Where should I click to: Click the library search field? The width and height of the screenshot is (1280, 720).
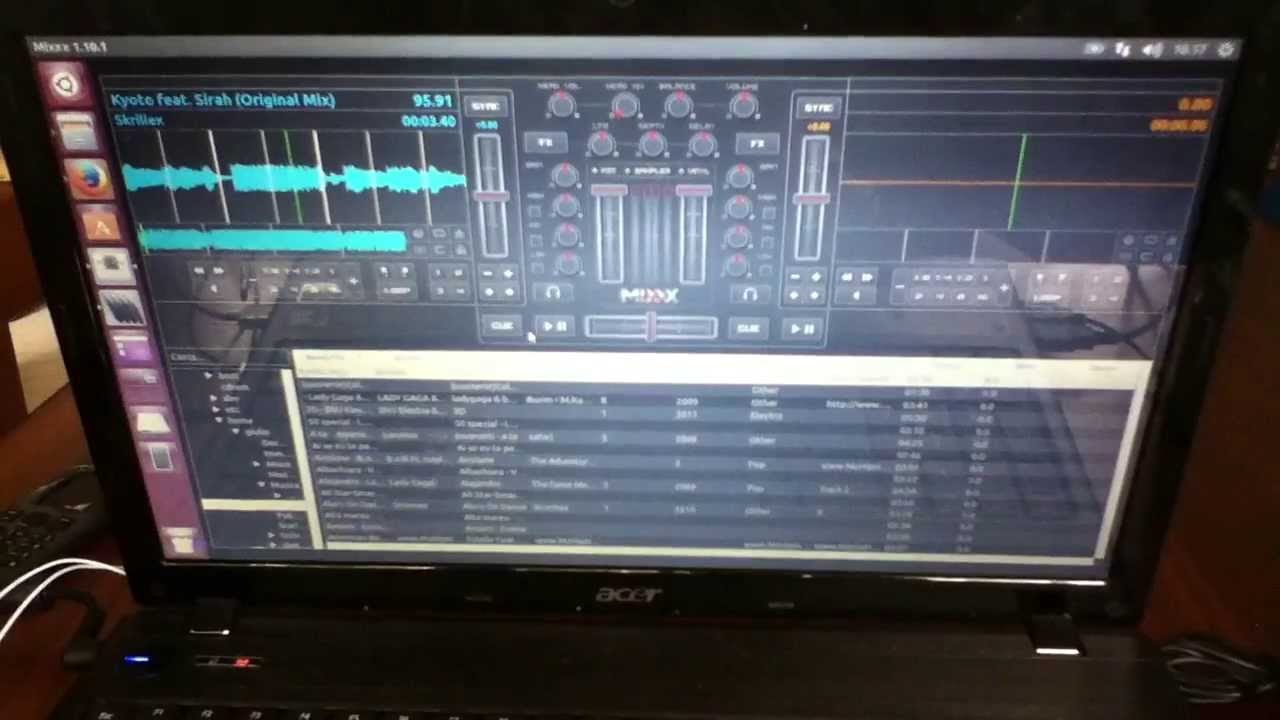coord(228,356)
